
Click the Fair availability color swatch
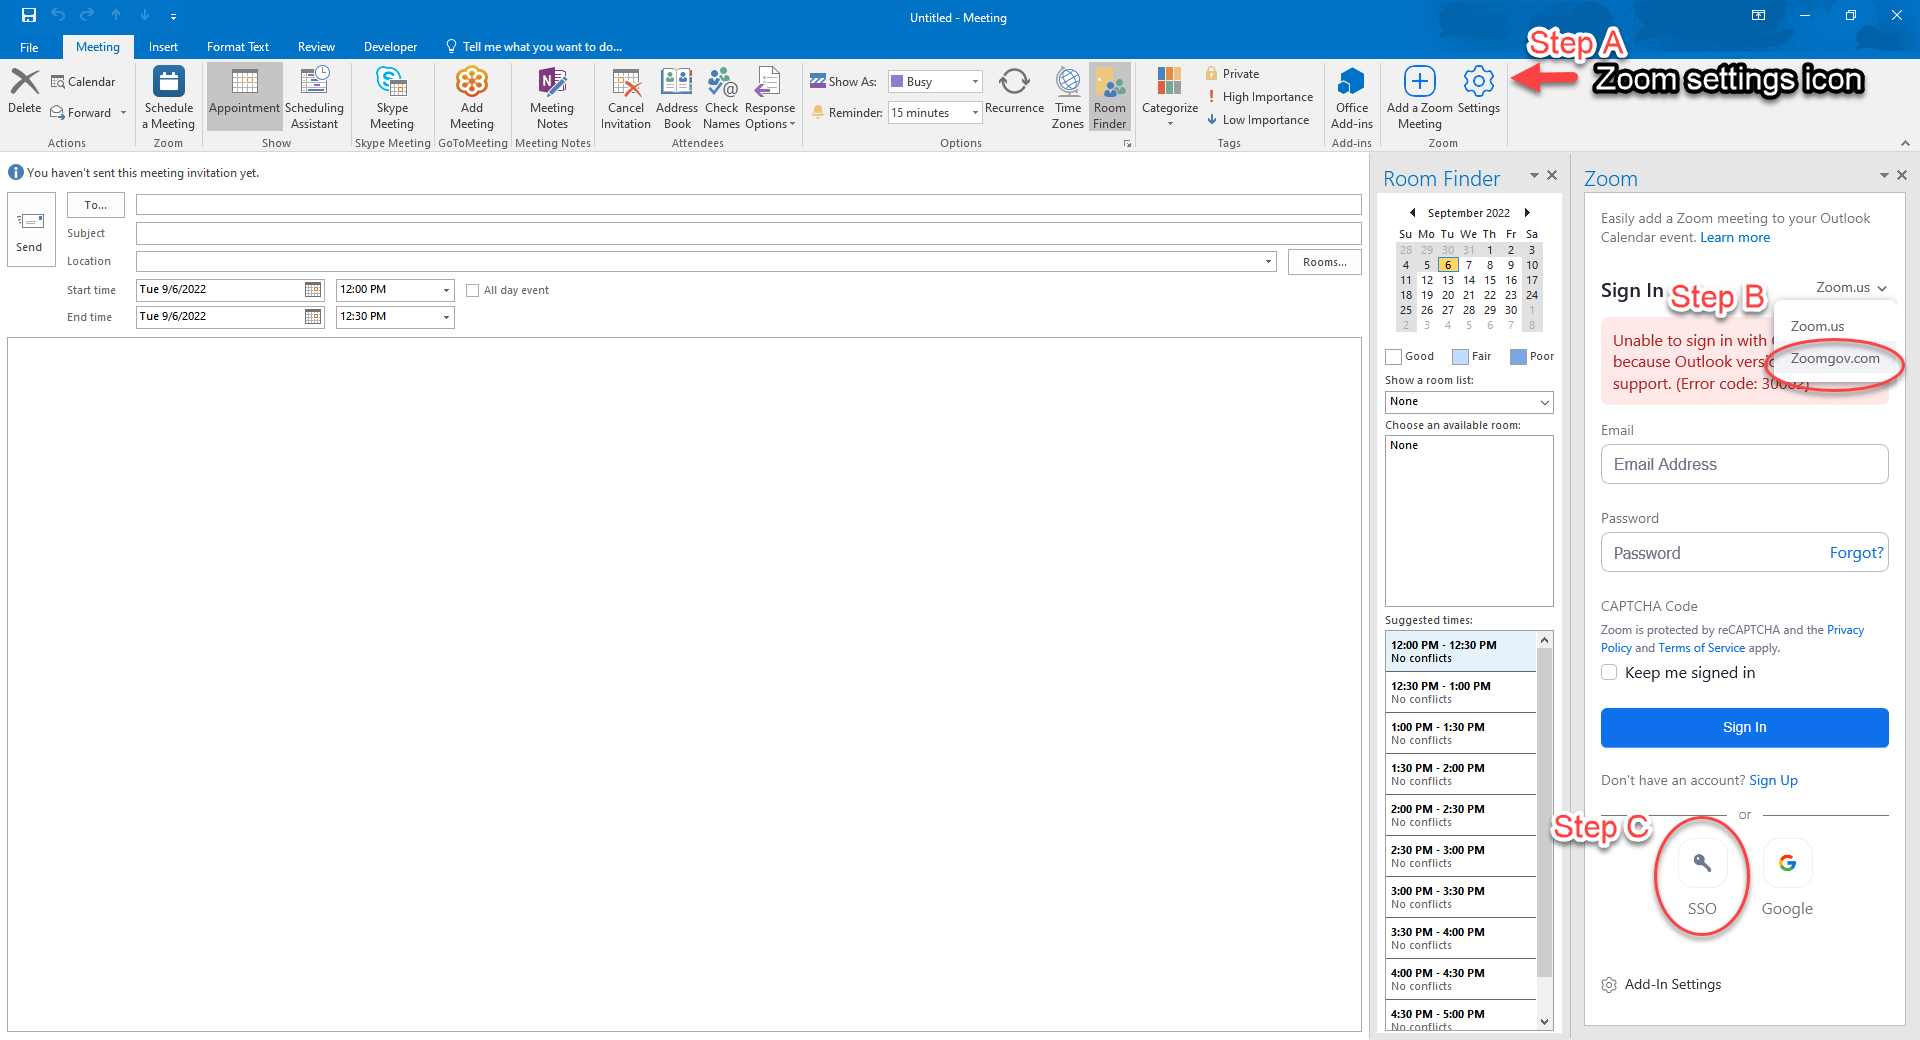(1460, 357)
